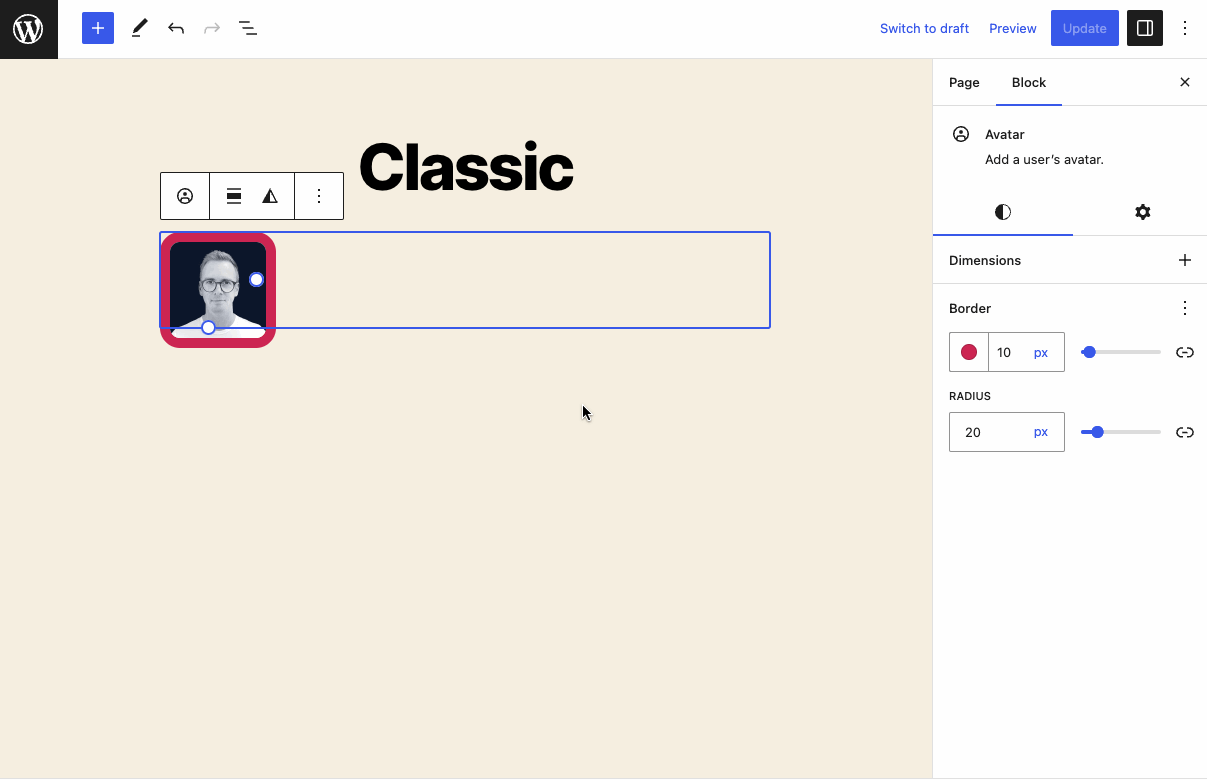This screenshot has height=780, width=1207.
Task: Open the block options three-dot menu
Action: click(319, 195)
